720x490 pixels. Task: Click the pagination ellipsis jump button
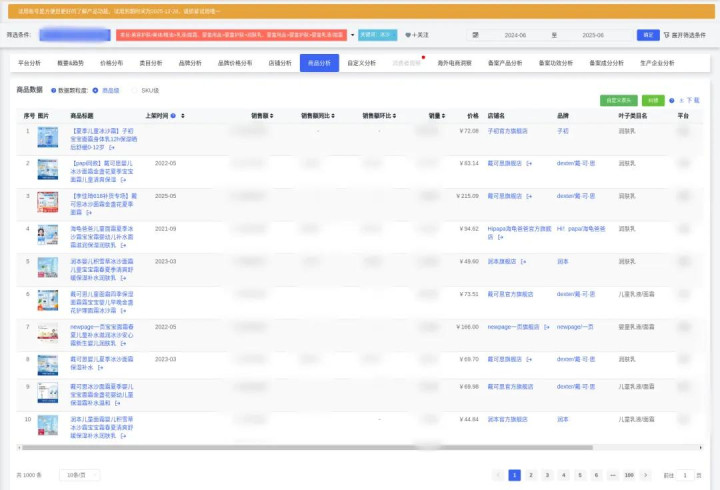(613, 475)
